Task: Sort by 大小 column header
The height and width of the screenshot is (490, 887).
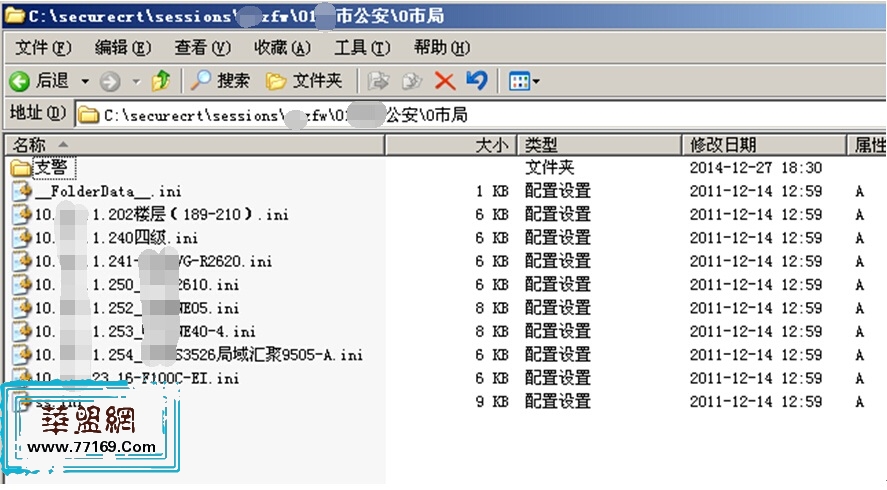Action: [x=491, y=146]
